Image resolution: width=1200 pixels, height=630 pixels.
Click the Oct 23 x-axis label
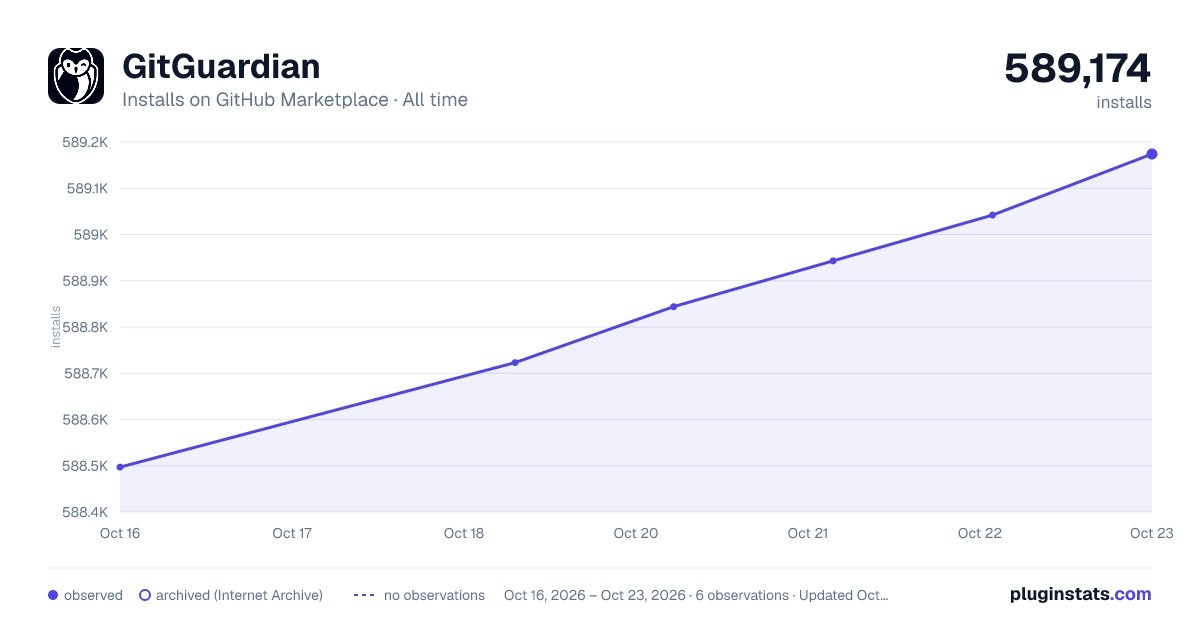(1150, 533)
